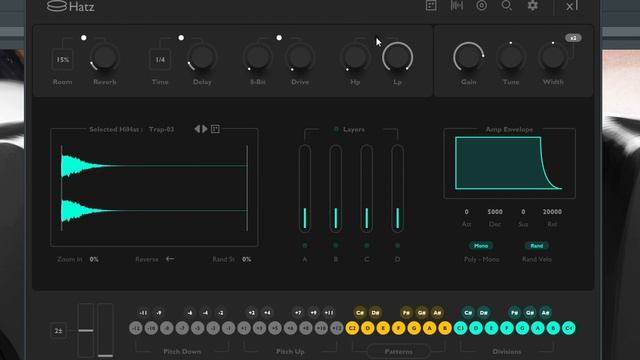This screenshot has width=640, height=360.
Task: Toggle the Layers enable dot
Action: click(x=336, y=129)
